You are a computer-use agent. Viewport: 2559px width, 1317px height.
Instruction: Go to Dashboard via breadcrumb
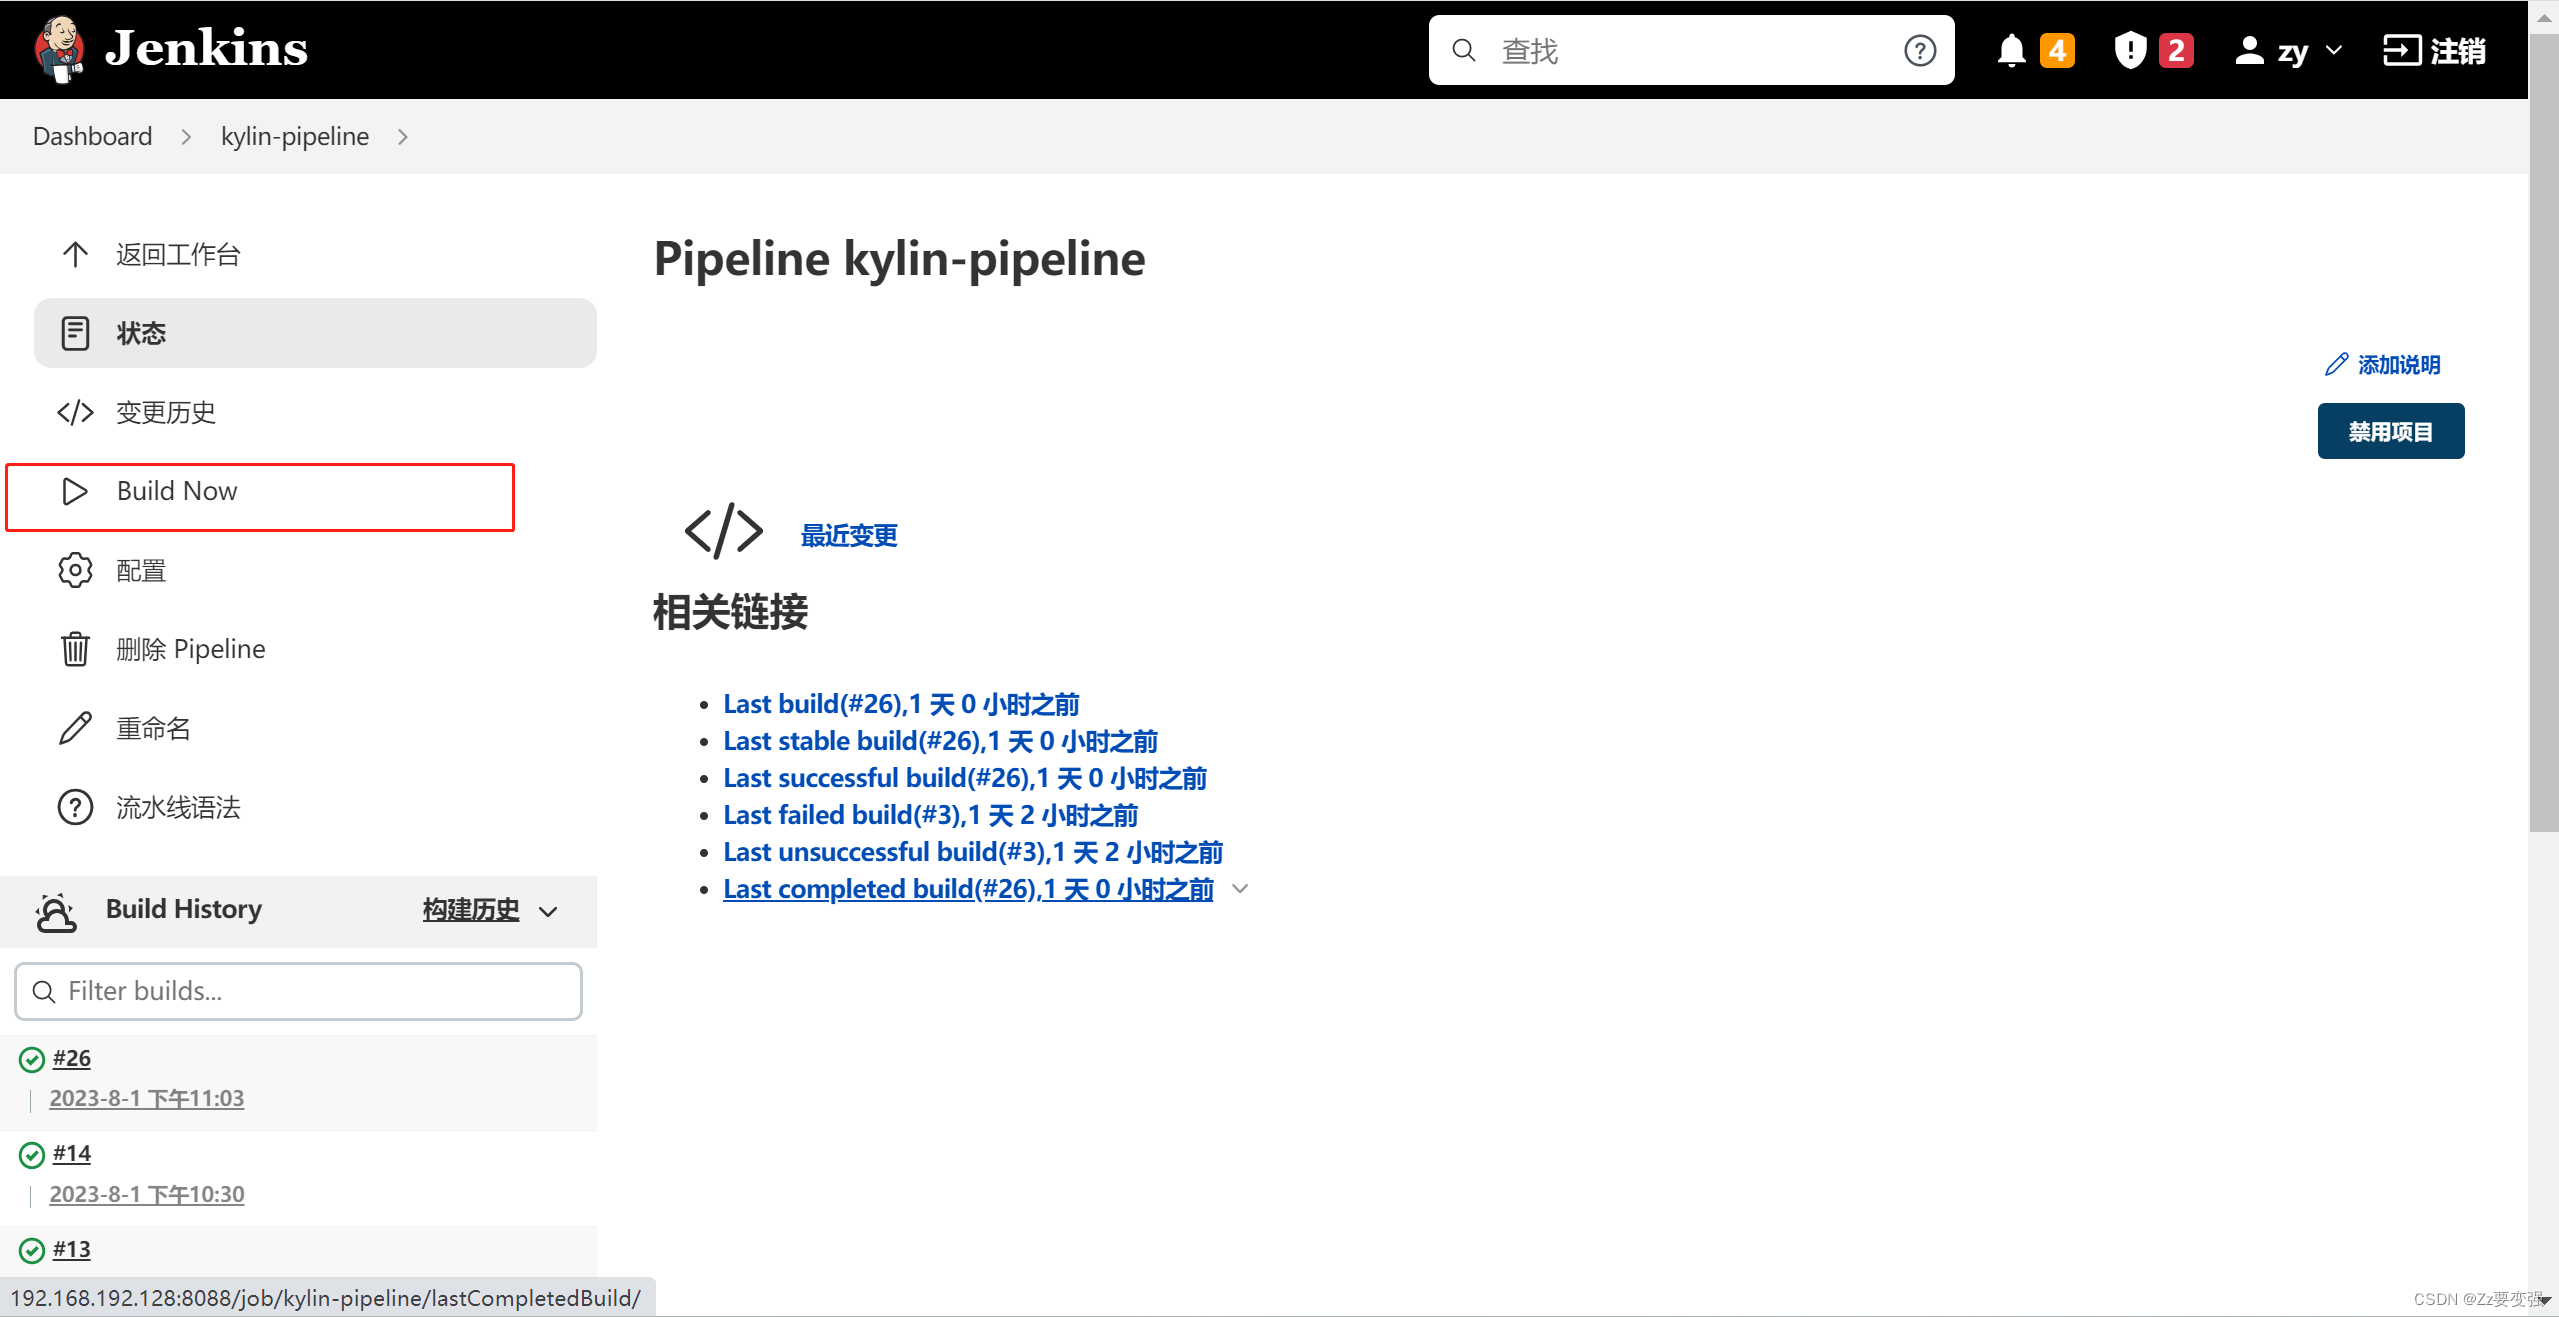pyautogui.click(x=91, y=136)
